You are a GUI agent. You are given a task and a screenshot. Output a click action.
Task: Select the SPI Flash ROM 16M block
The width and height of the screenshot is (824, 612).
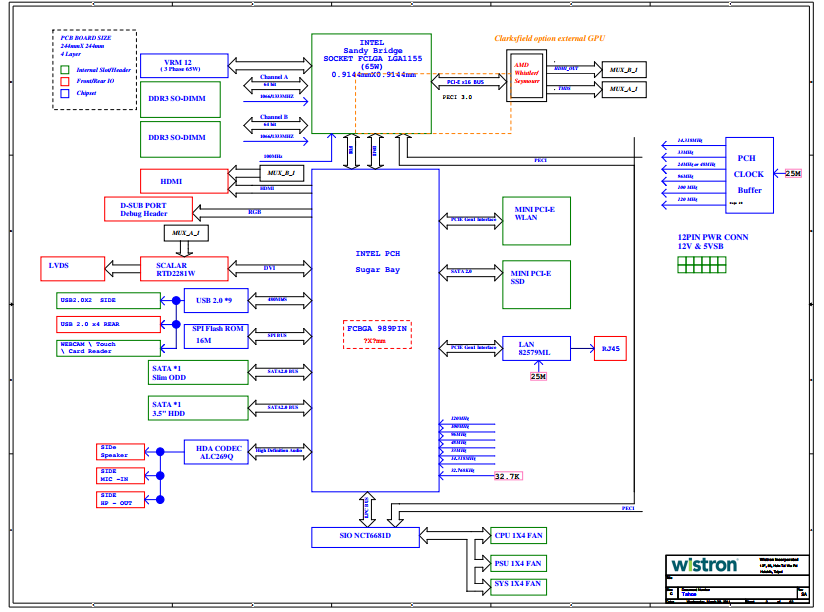pyautogui.click(x=215, y=334)
